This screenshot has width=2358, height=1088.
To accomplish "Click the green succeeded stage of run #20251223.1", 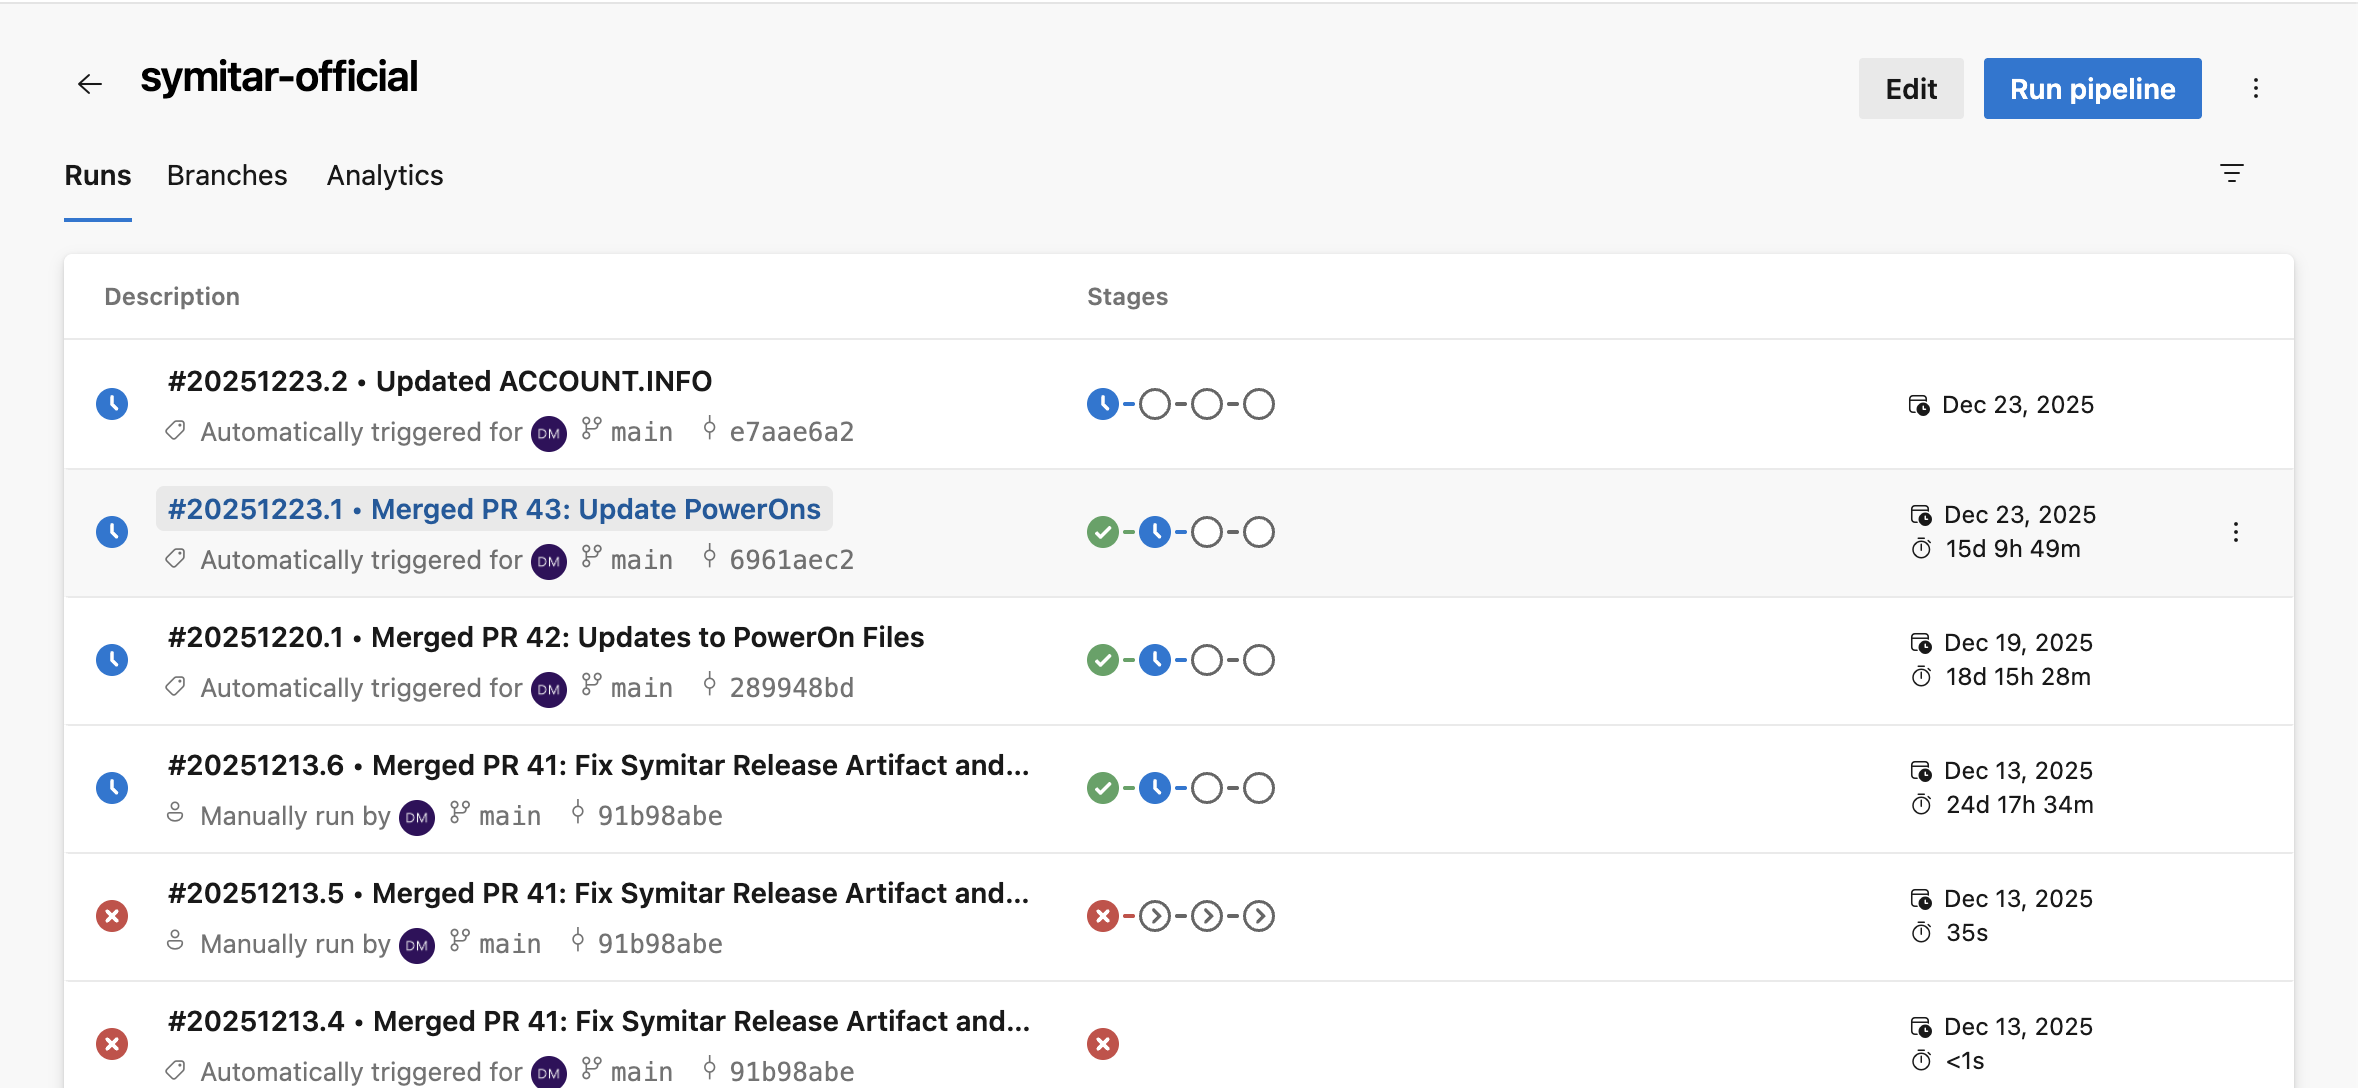I will pos(1102,532).
